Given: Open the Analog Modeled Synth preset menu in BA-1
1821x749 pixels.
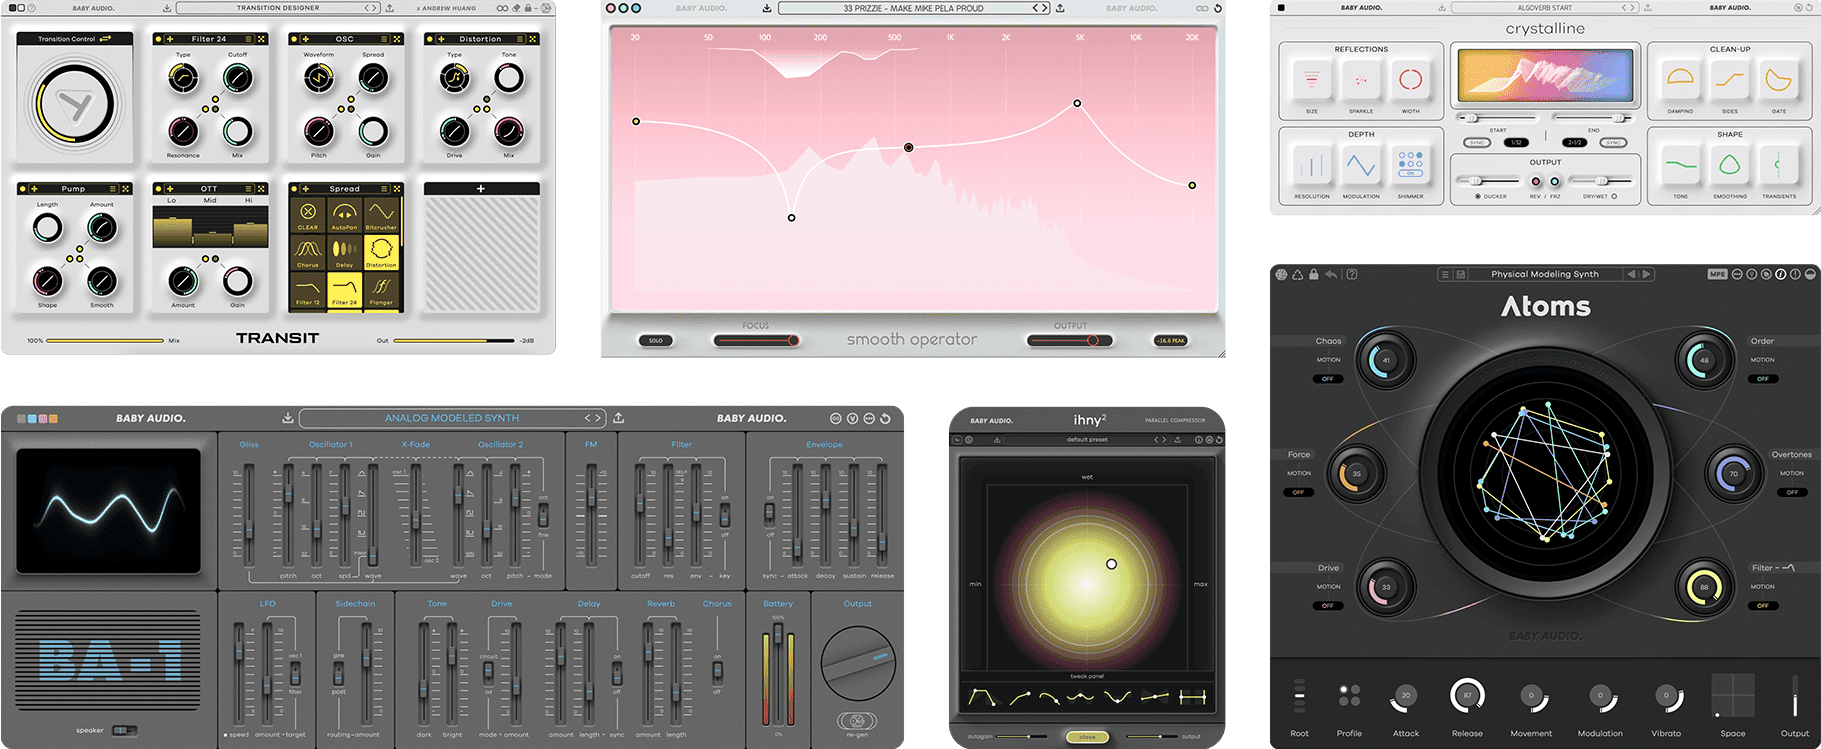Looking at the screenshot, I should 452,418.
